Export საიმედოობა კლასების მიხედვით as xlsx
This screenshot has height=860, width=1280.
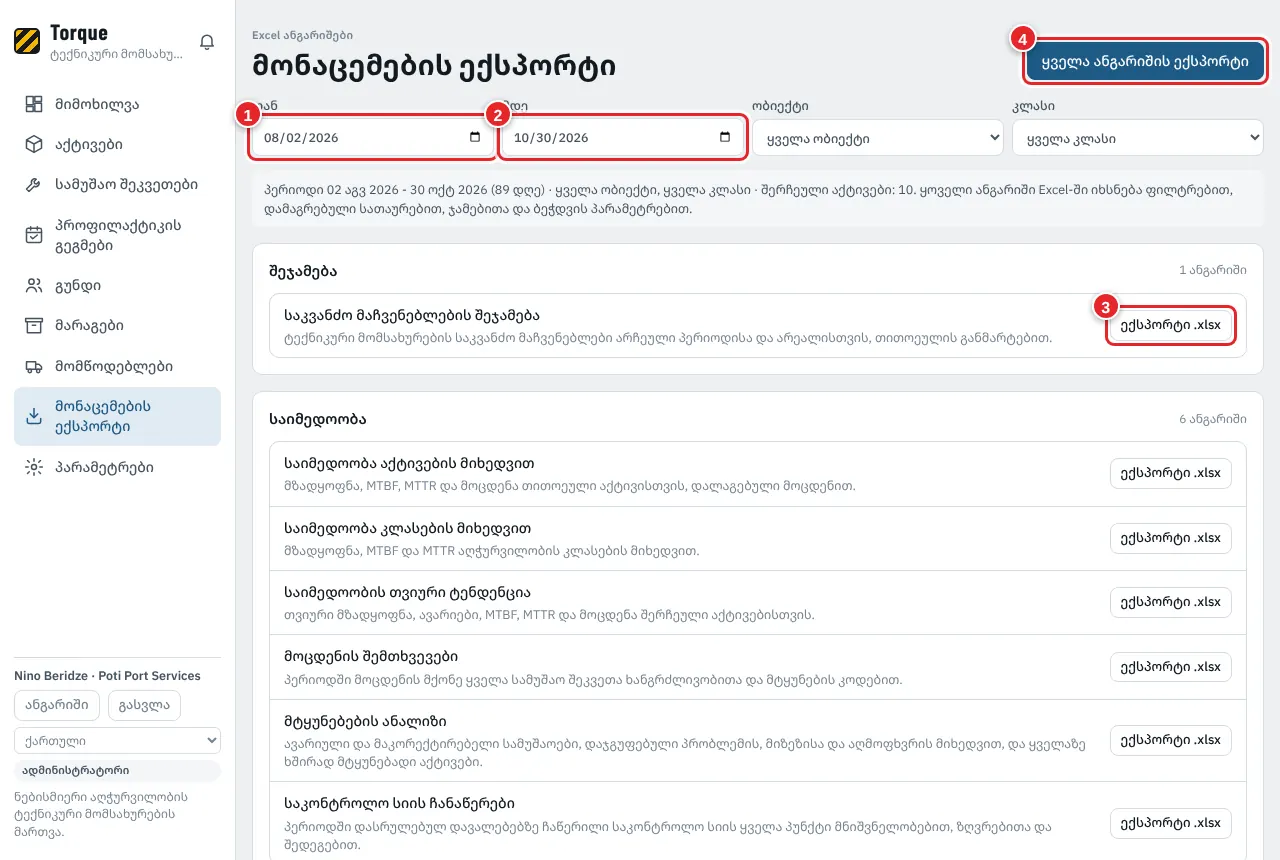click(x=1171, y=538)
